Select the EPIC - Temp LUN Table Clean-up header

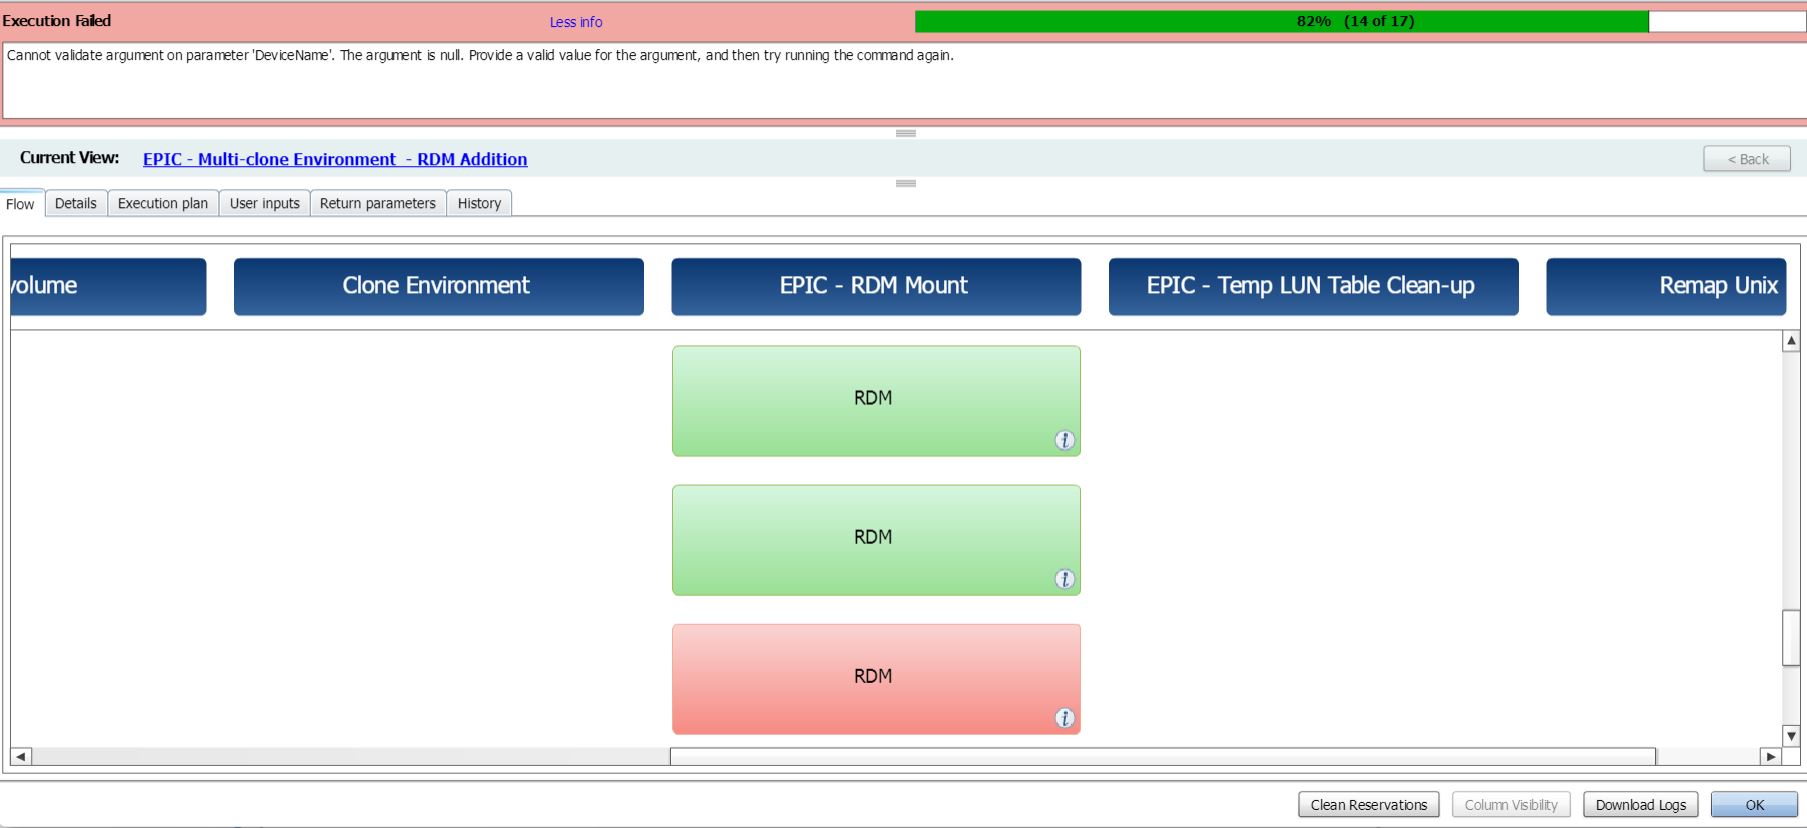(x=1314, y=286)
